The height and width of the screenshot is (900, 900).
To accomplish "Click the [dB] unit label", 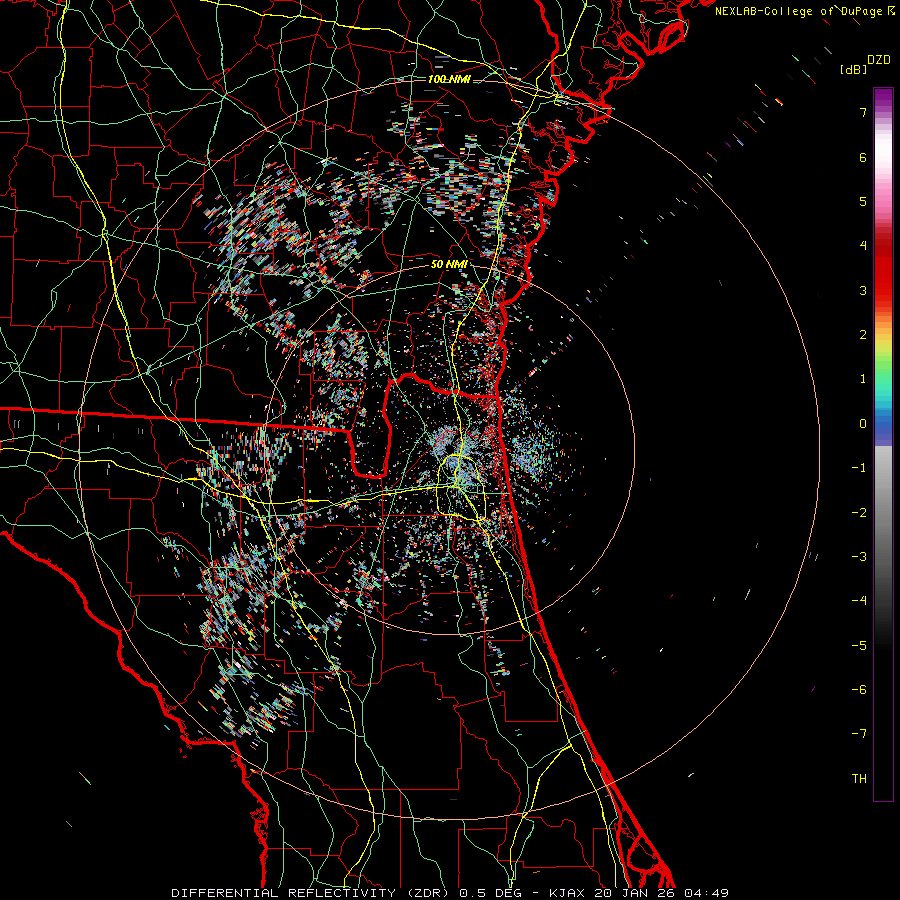I will coord(853,70).
